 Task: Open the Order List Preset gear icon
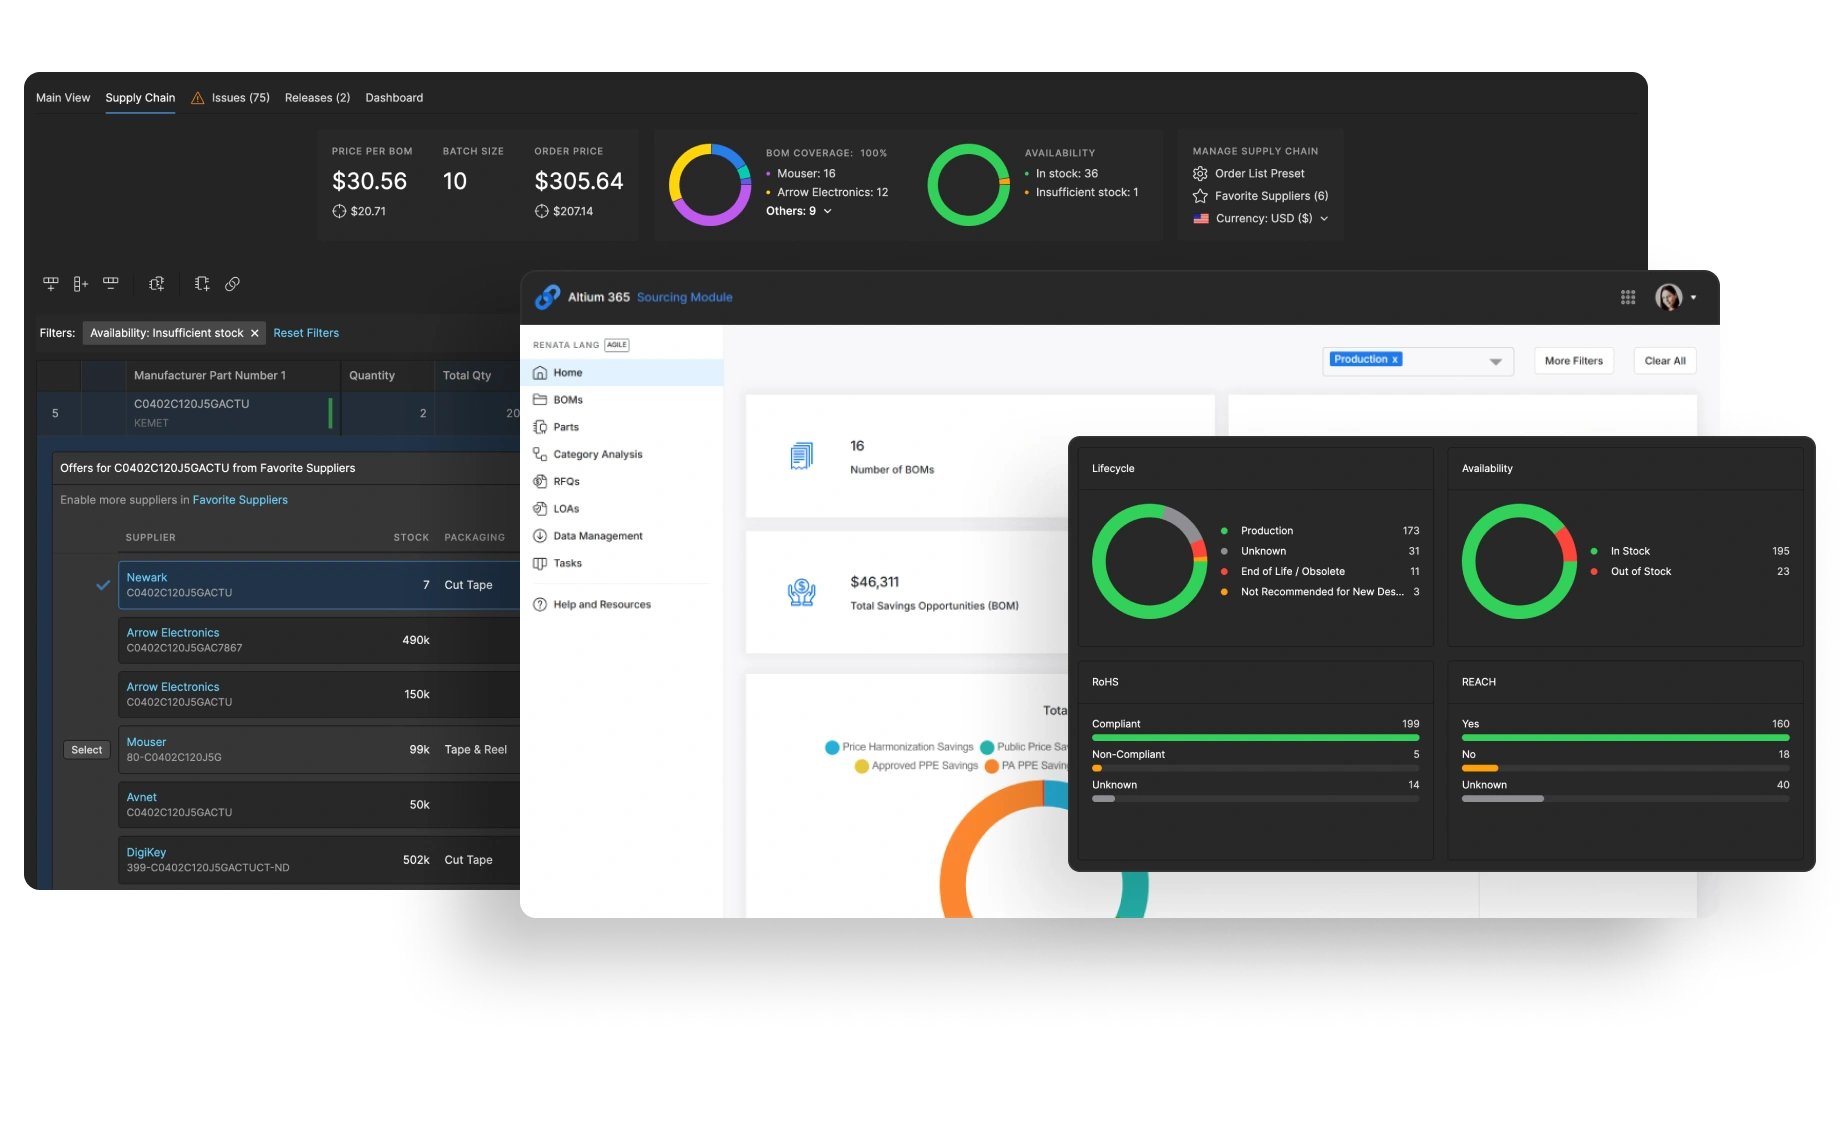coord(1200,174)
